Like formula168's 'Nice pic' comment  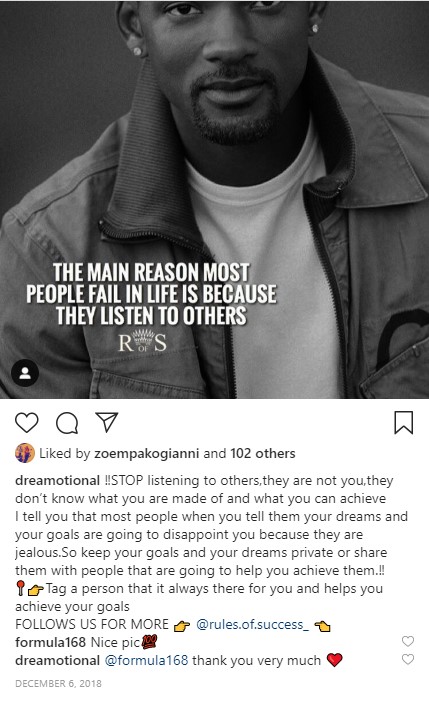pos(408,641)
